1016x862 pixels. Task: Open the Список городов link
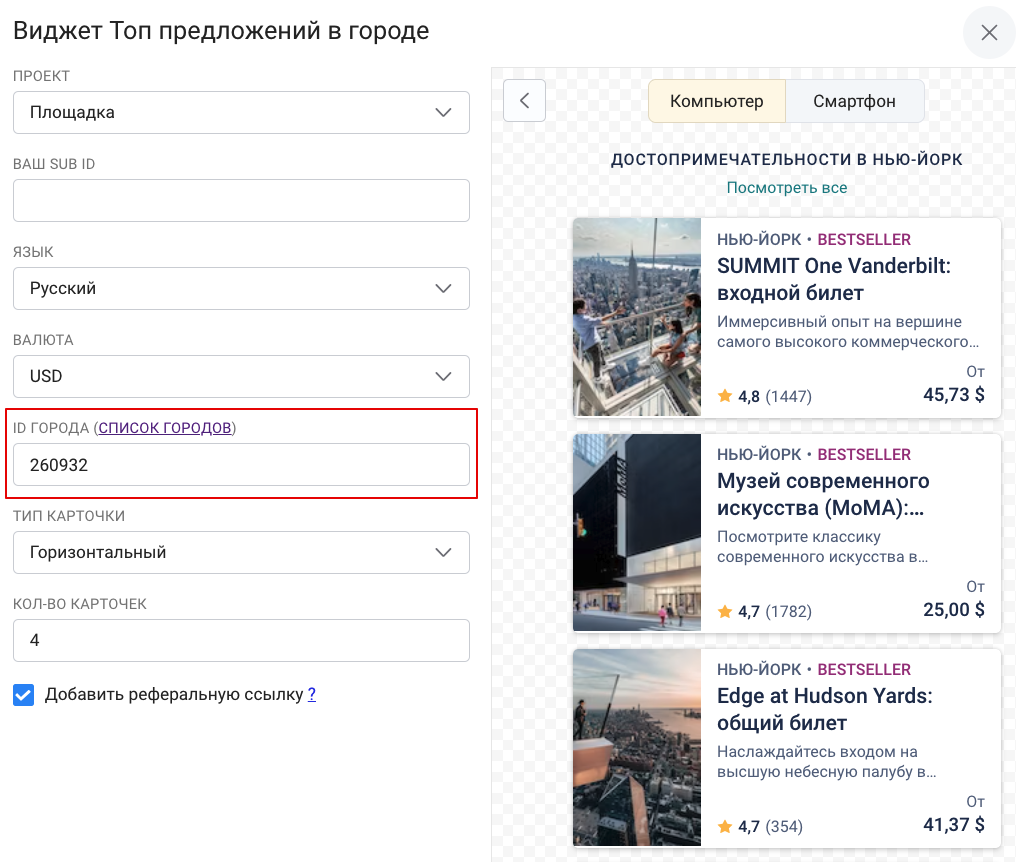coord(165,428)
